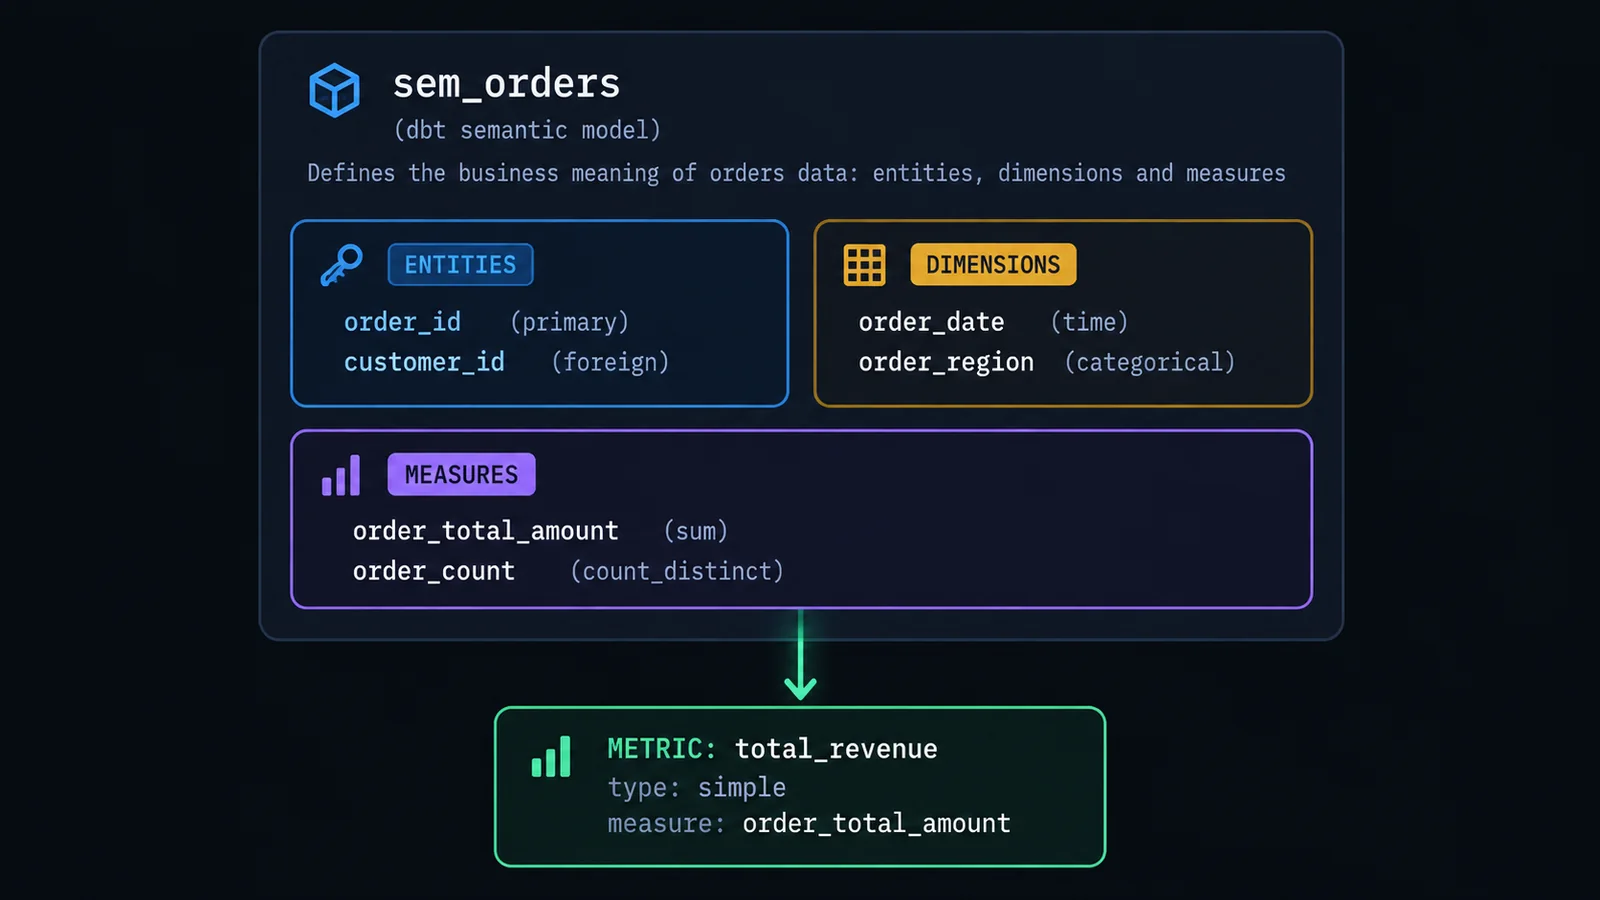
Task: Click the metric's measure: order_total_amount line
Action: coord(809,824)
